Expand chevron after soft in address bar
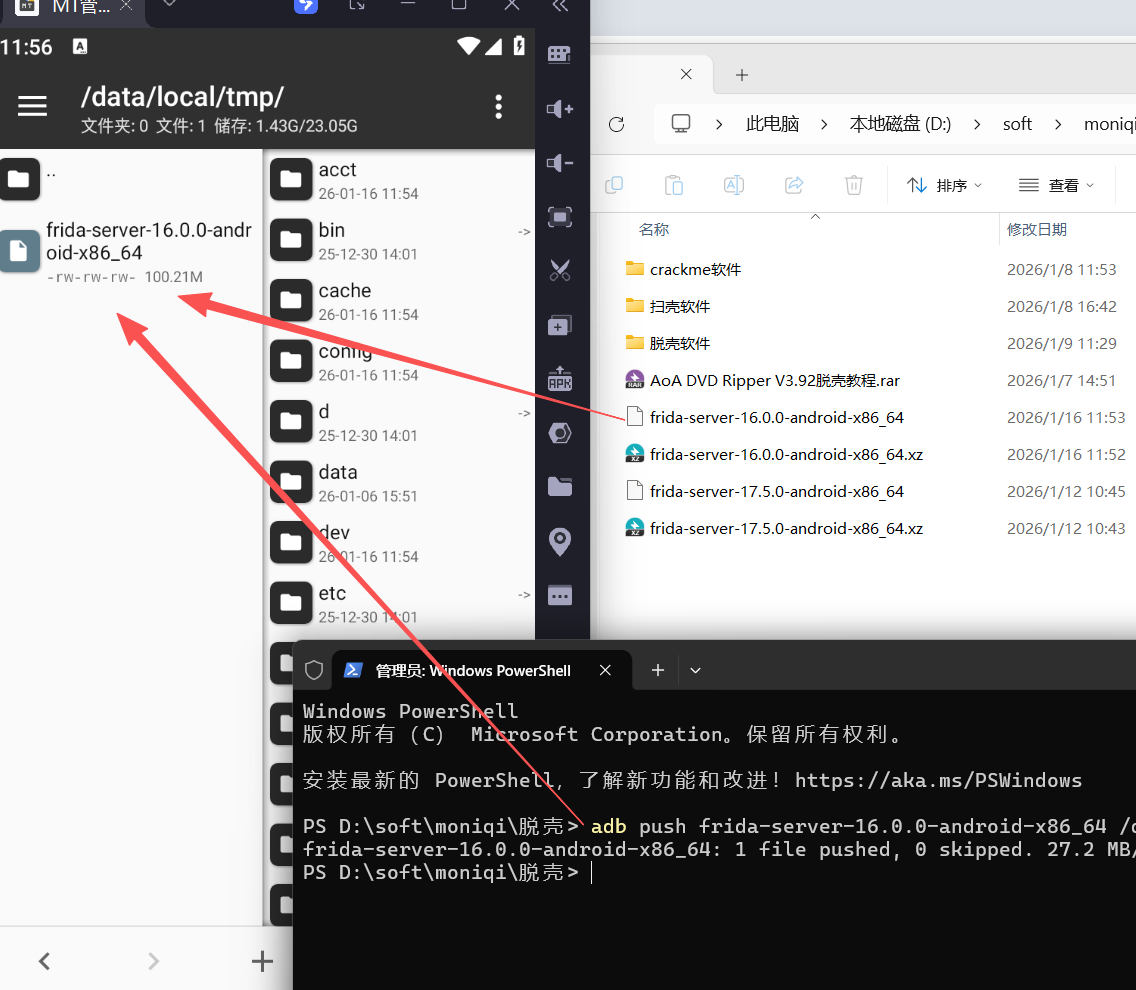Viewport: 1136px width, 990px height. (1058, 125)
